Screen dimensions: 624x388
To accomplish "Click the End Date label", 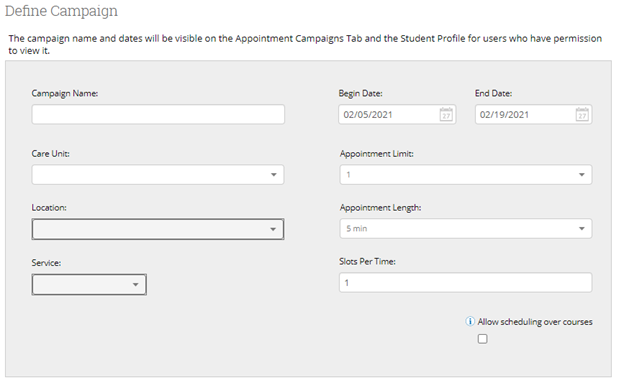I will tap(493, 93).
